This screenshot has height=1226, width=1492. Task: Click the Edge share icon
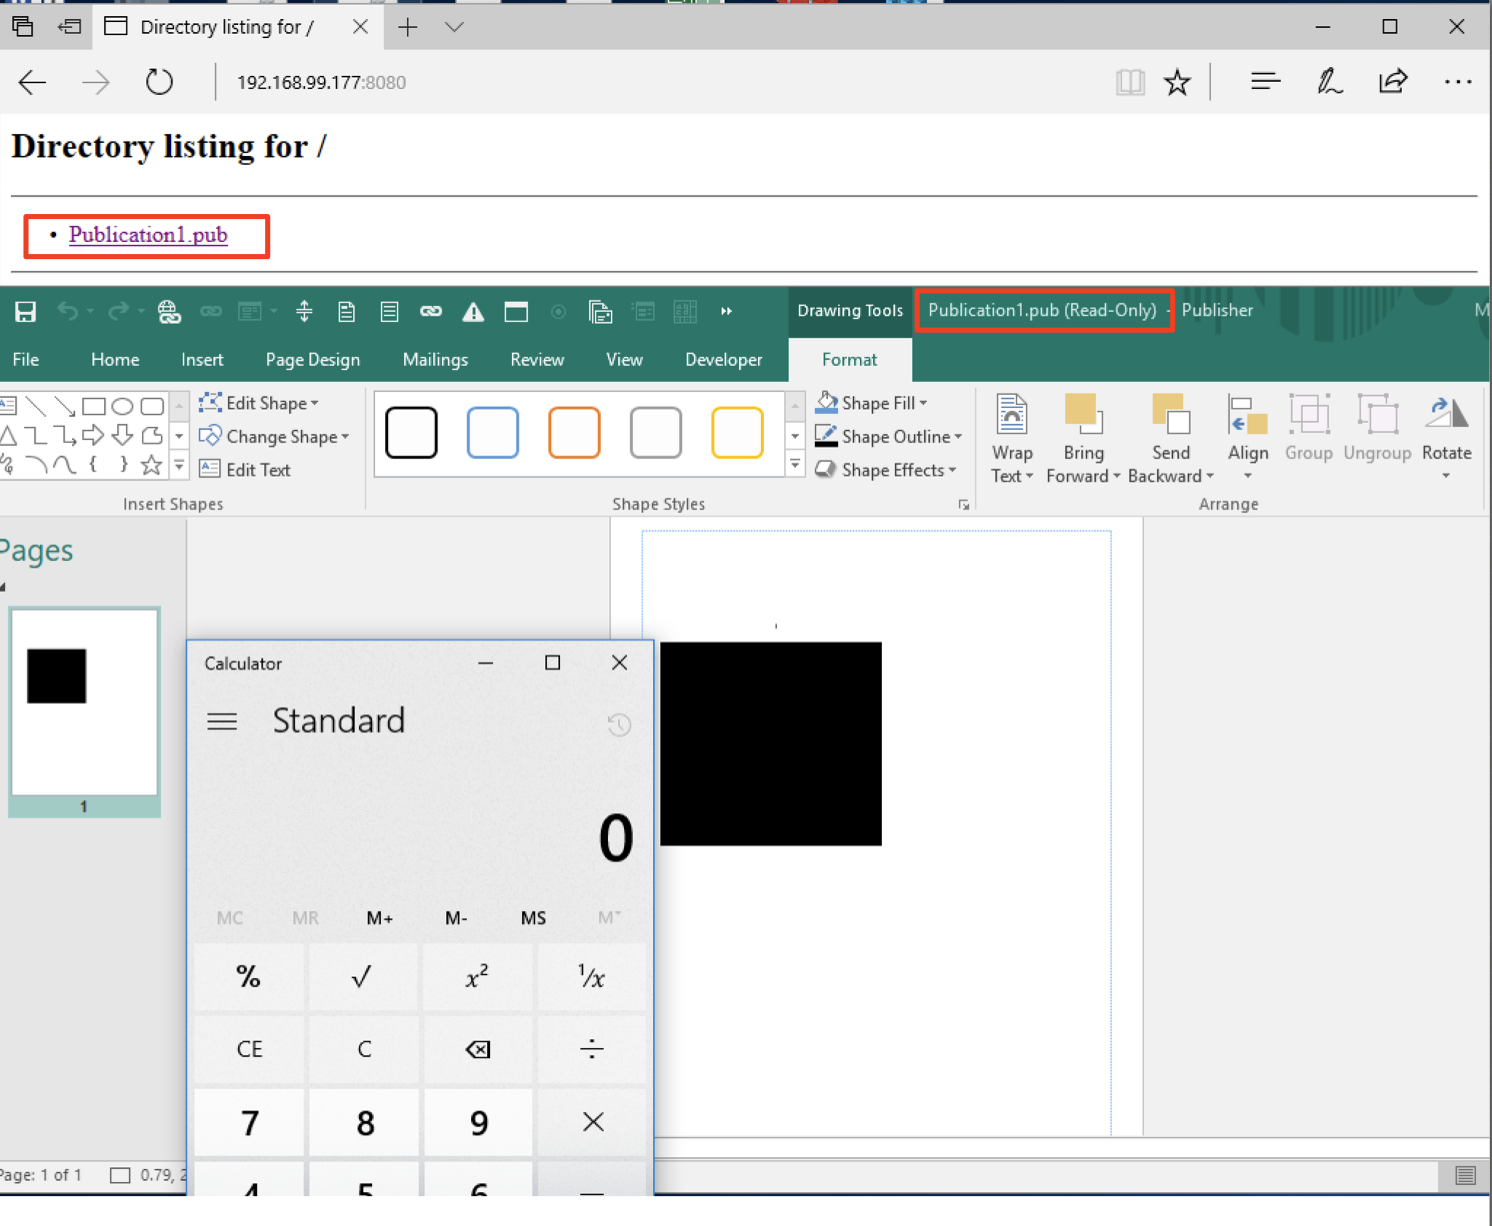click(x=1393, y=82)
